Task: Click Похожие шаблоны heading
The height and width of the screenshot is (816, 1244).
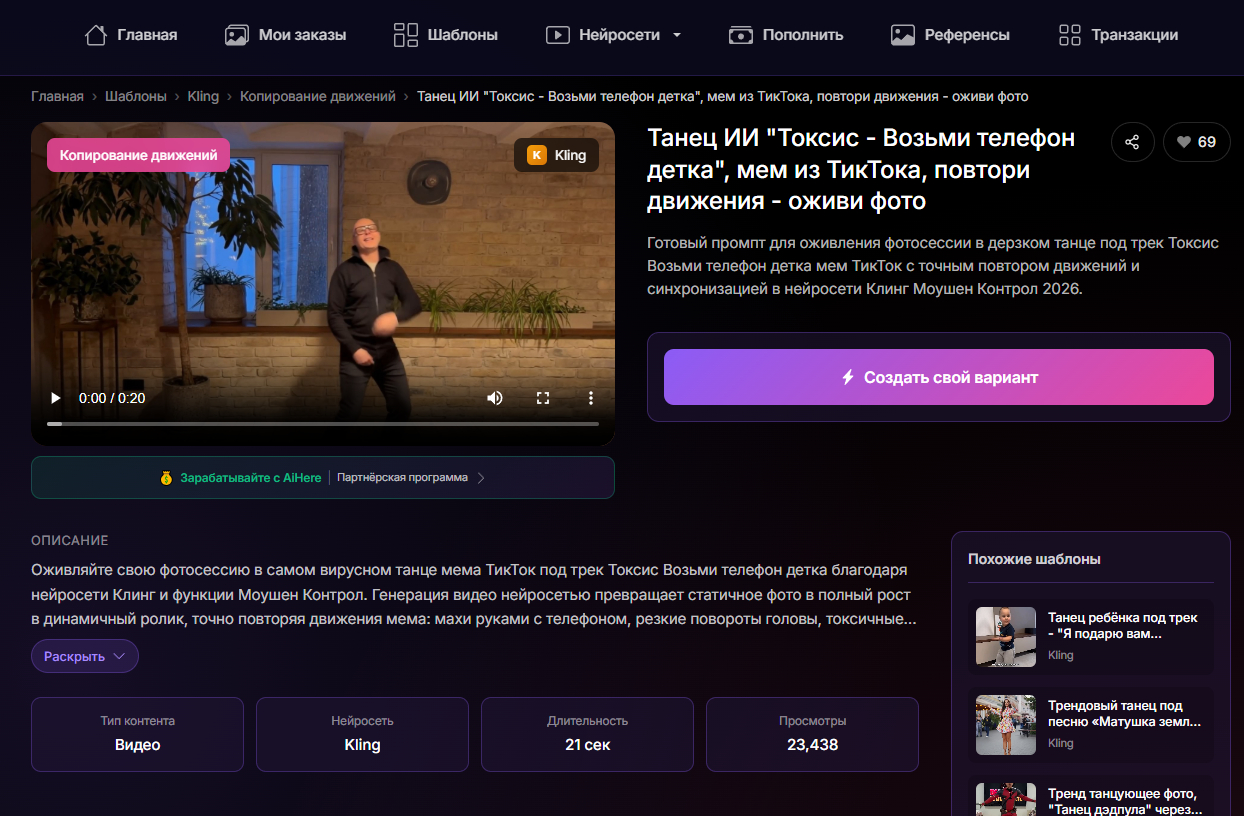Action: point(1034,559)
